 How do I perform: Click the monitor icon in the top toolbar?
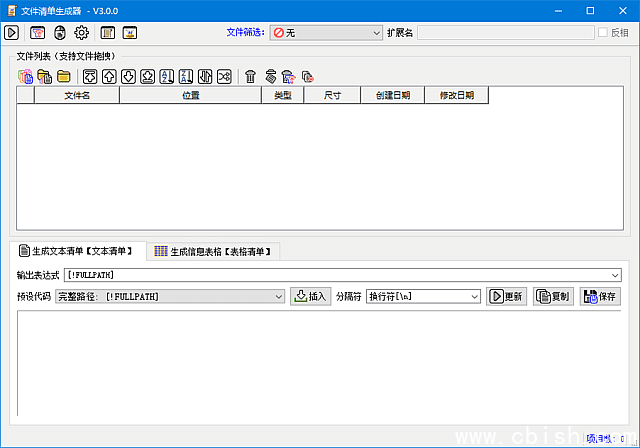tap(130, 33)
